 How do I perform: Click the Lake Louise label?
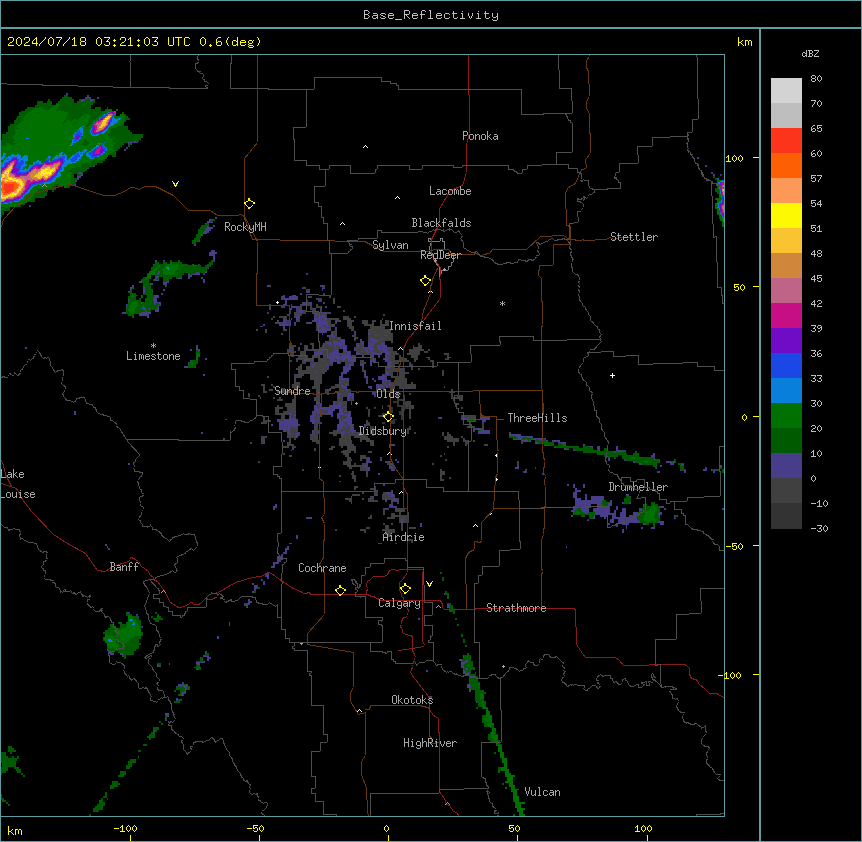point(18,484)
